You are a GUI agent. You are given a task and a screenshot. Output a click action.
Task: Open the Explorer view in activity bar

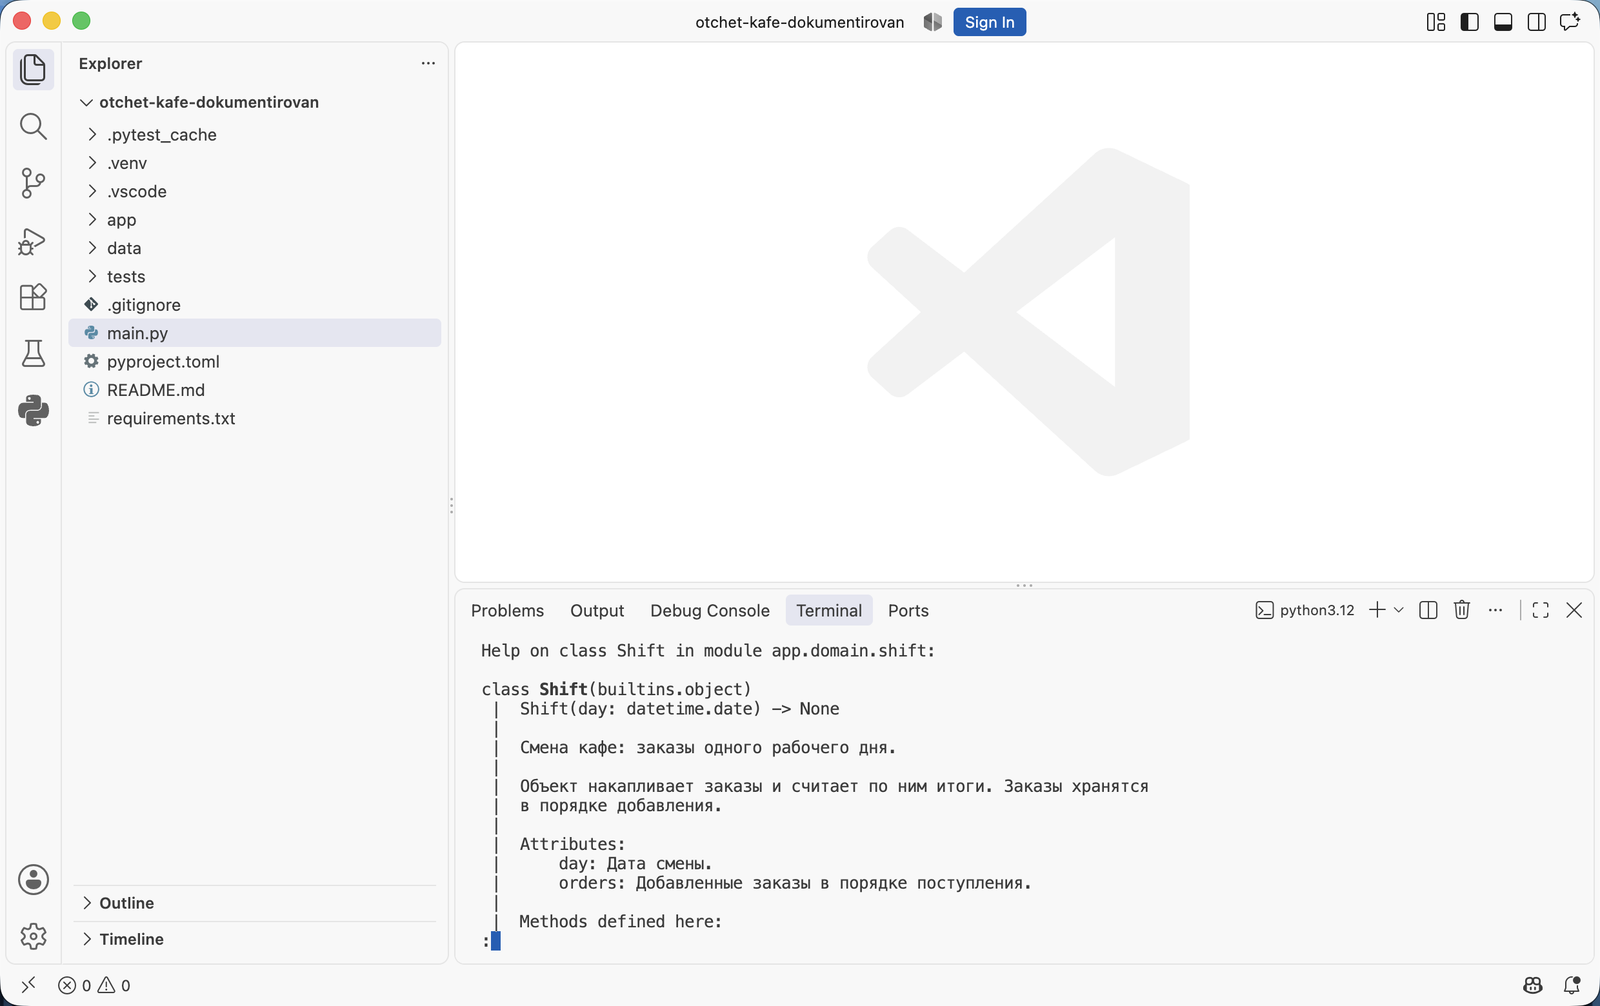[33, 69]
